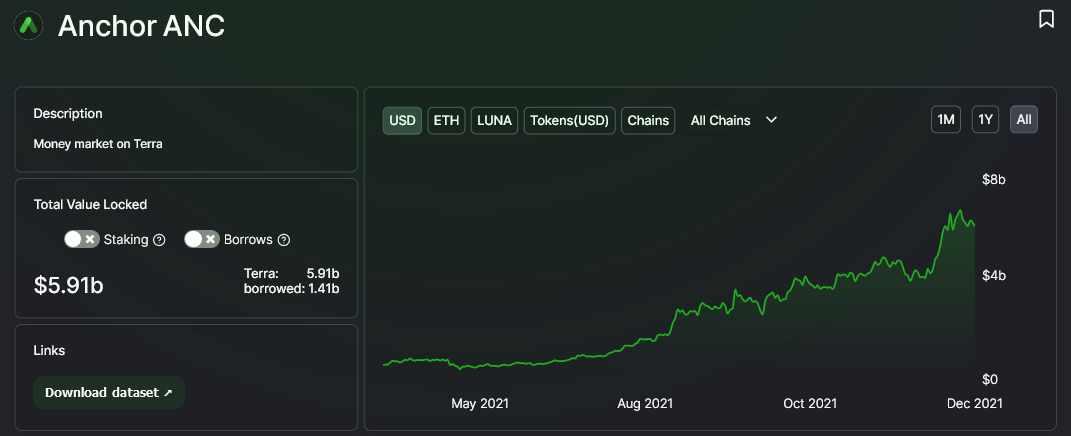Toggle the Staking switch on
Viewport: 1071px width, 436px height.
click(82, 239)
